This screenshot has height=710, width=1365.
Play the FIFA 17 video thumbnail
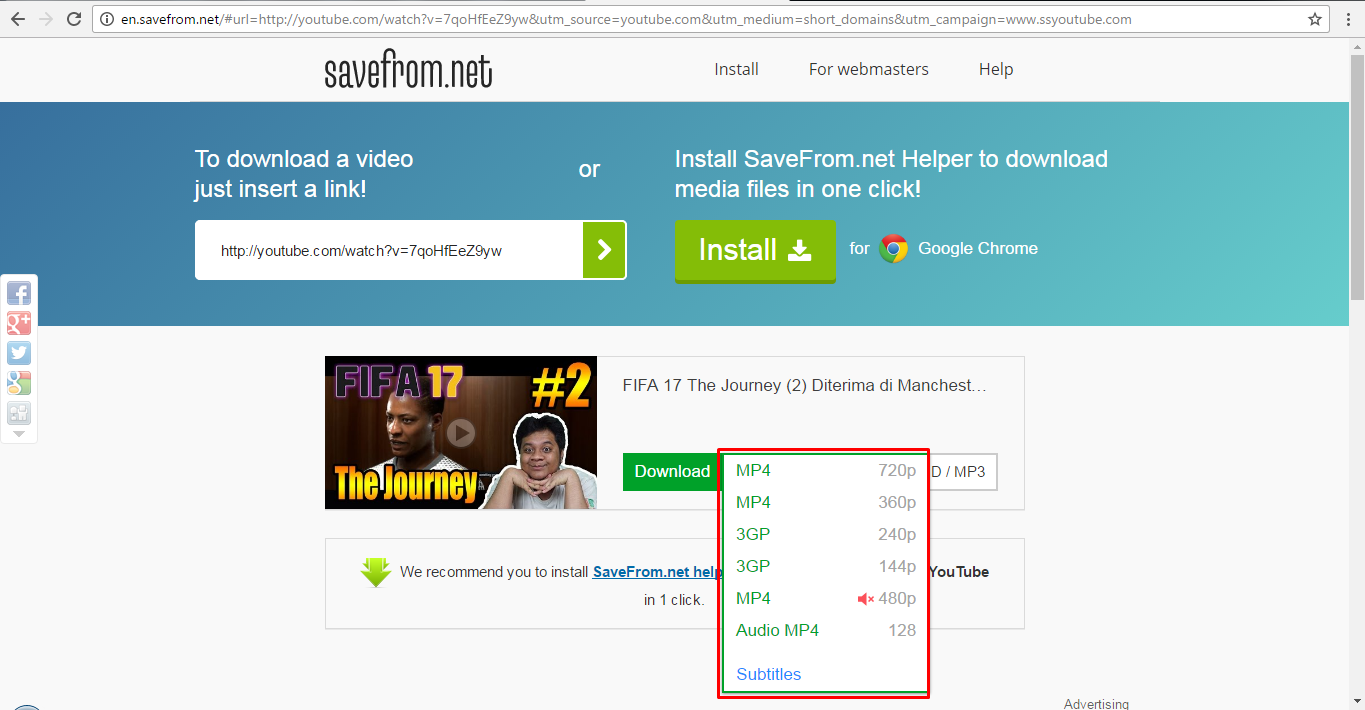[460, 433]
